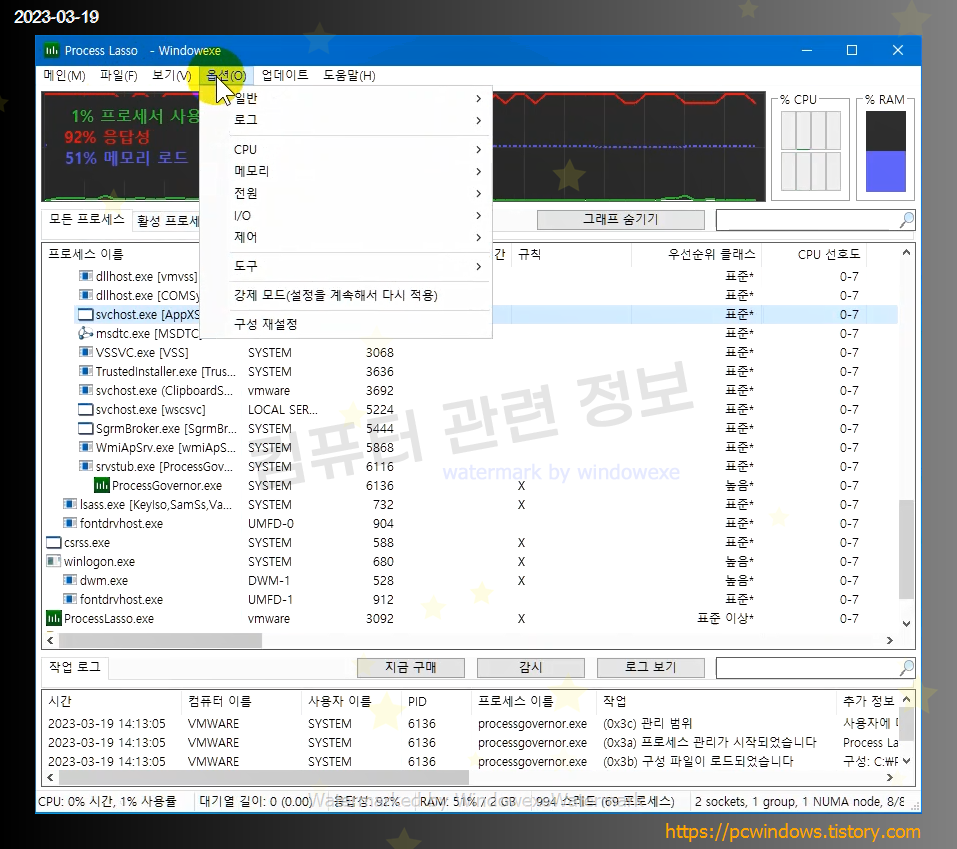Screen dimensions: 957x849
Task: Switch to 모든 프로세스 tab
Action: click(x=87, y=219)
